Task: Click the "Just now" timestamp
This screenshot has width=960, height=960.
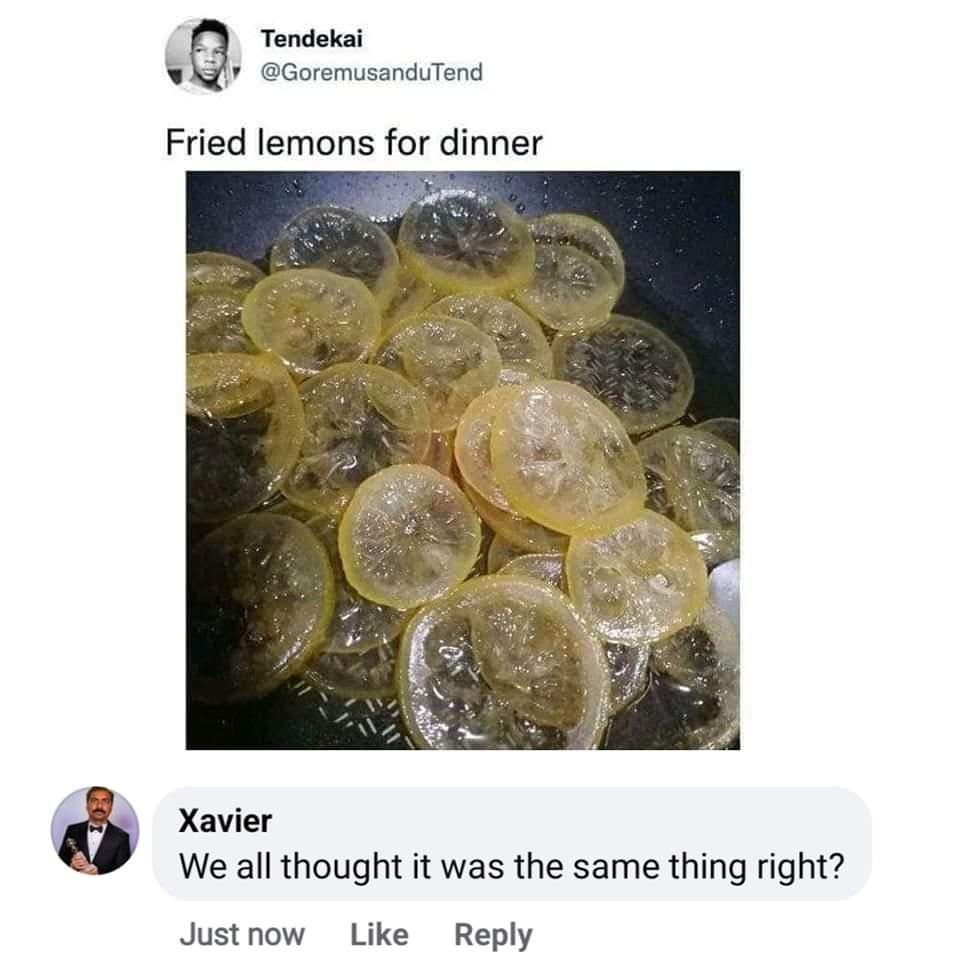Action: (242, 935)
